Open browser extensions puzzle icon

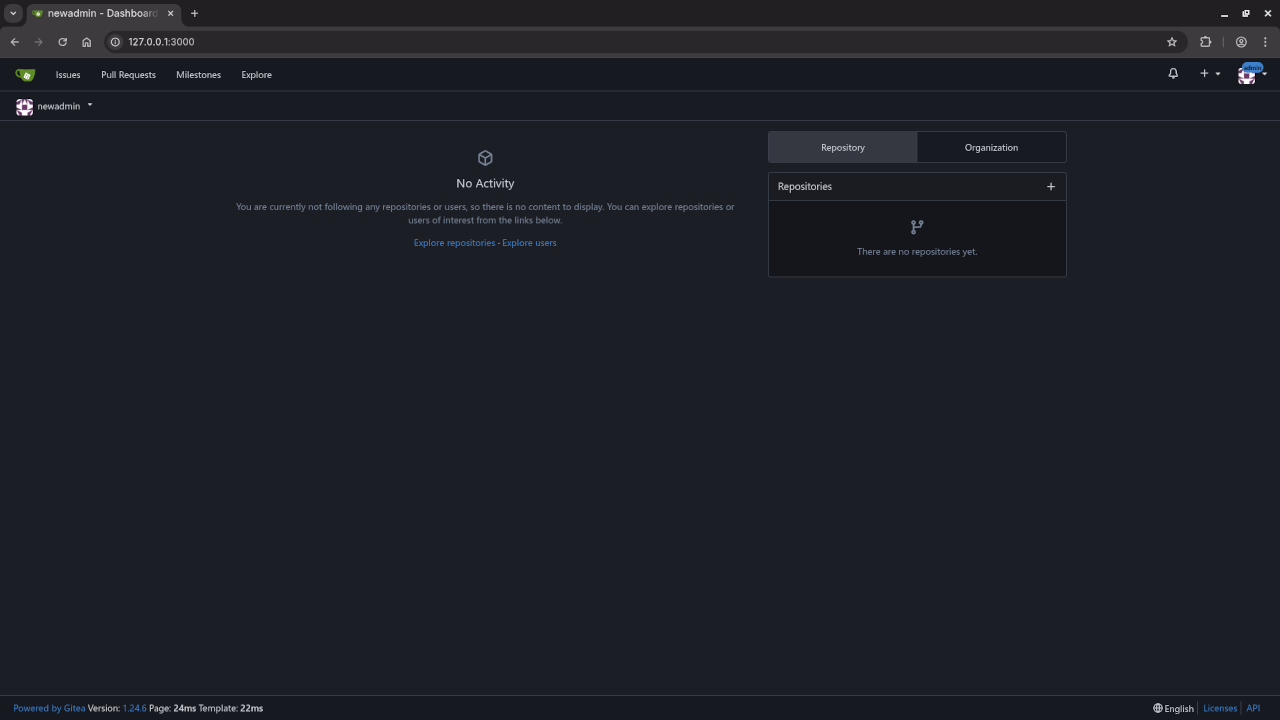(x=1205, y=42)
